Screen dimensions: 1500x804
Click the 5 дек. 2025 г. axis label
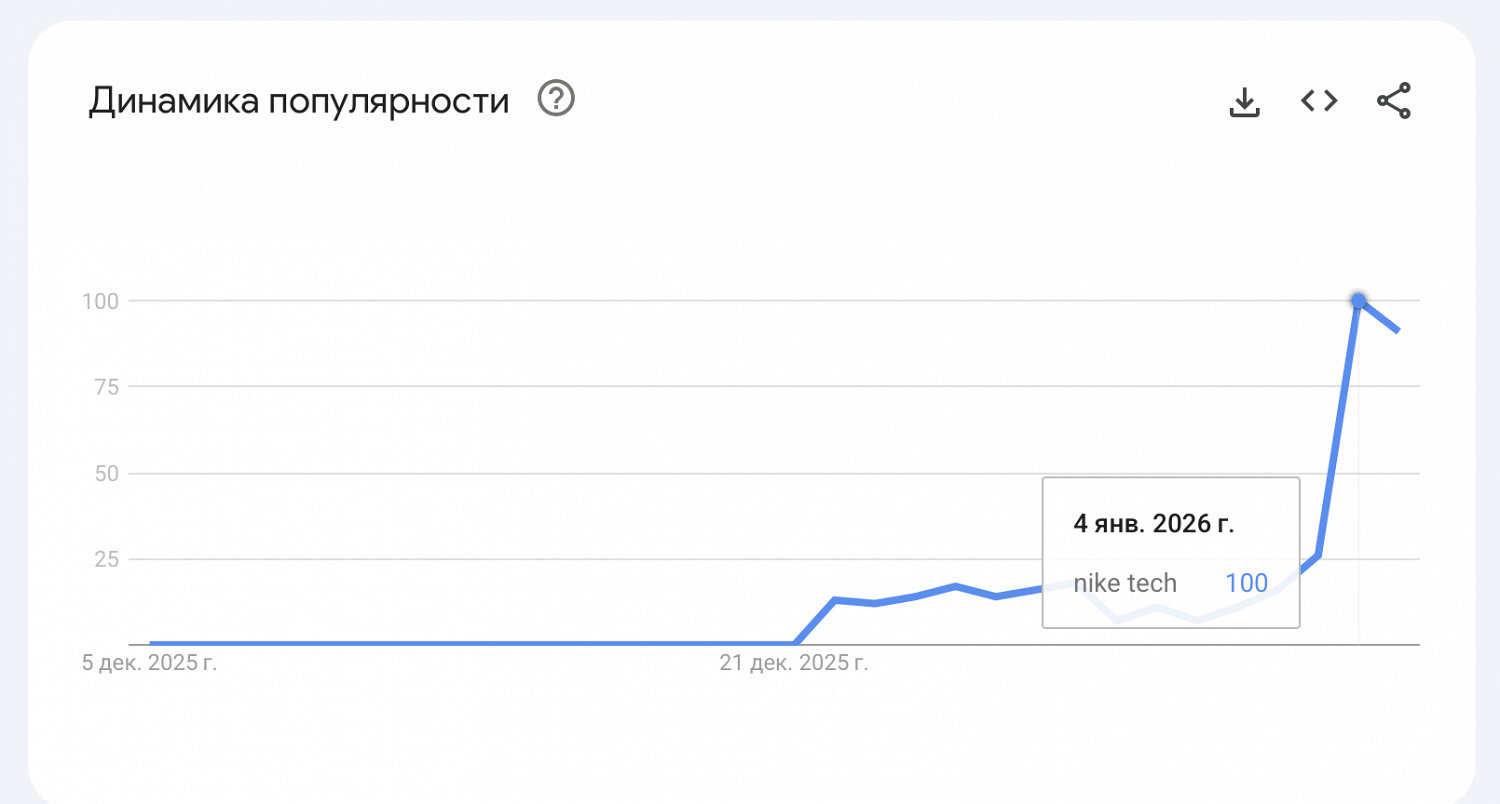coord(149,663)
